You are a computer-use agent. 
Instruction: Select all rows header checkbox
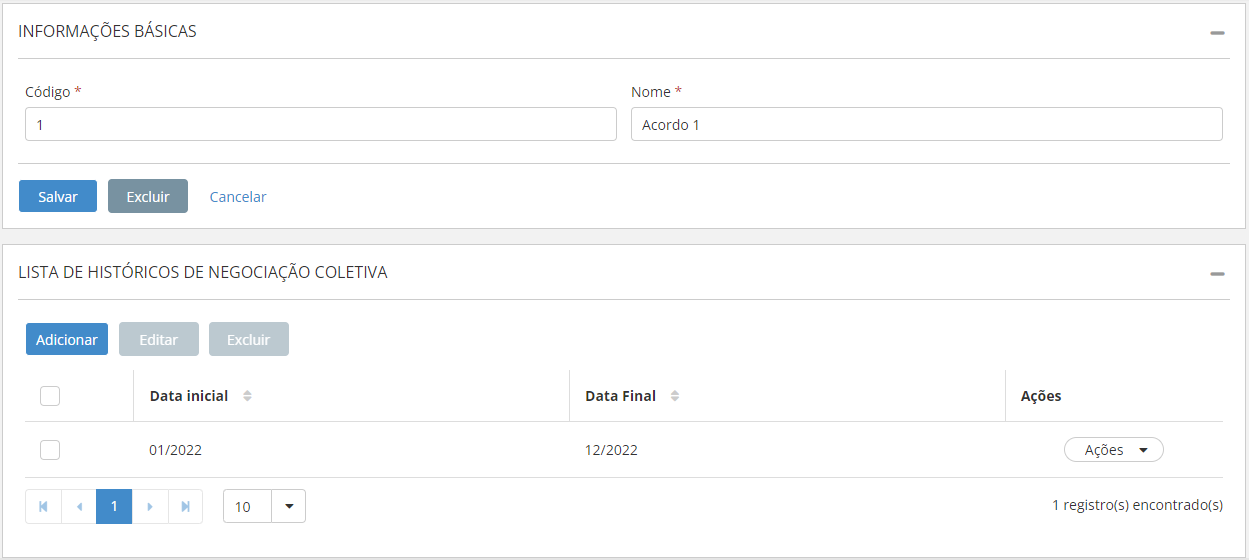pos(50,396)
